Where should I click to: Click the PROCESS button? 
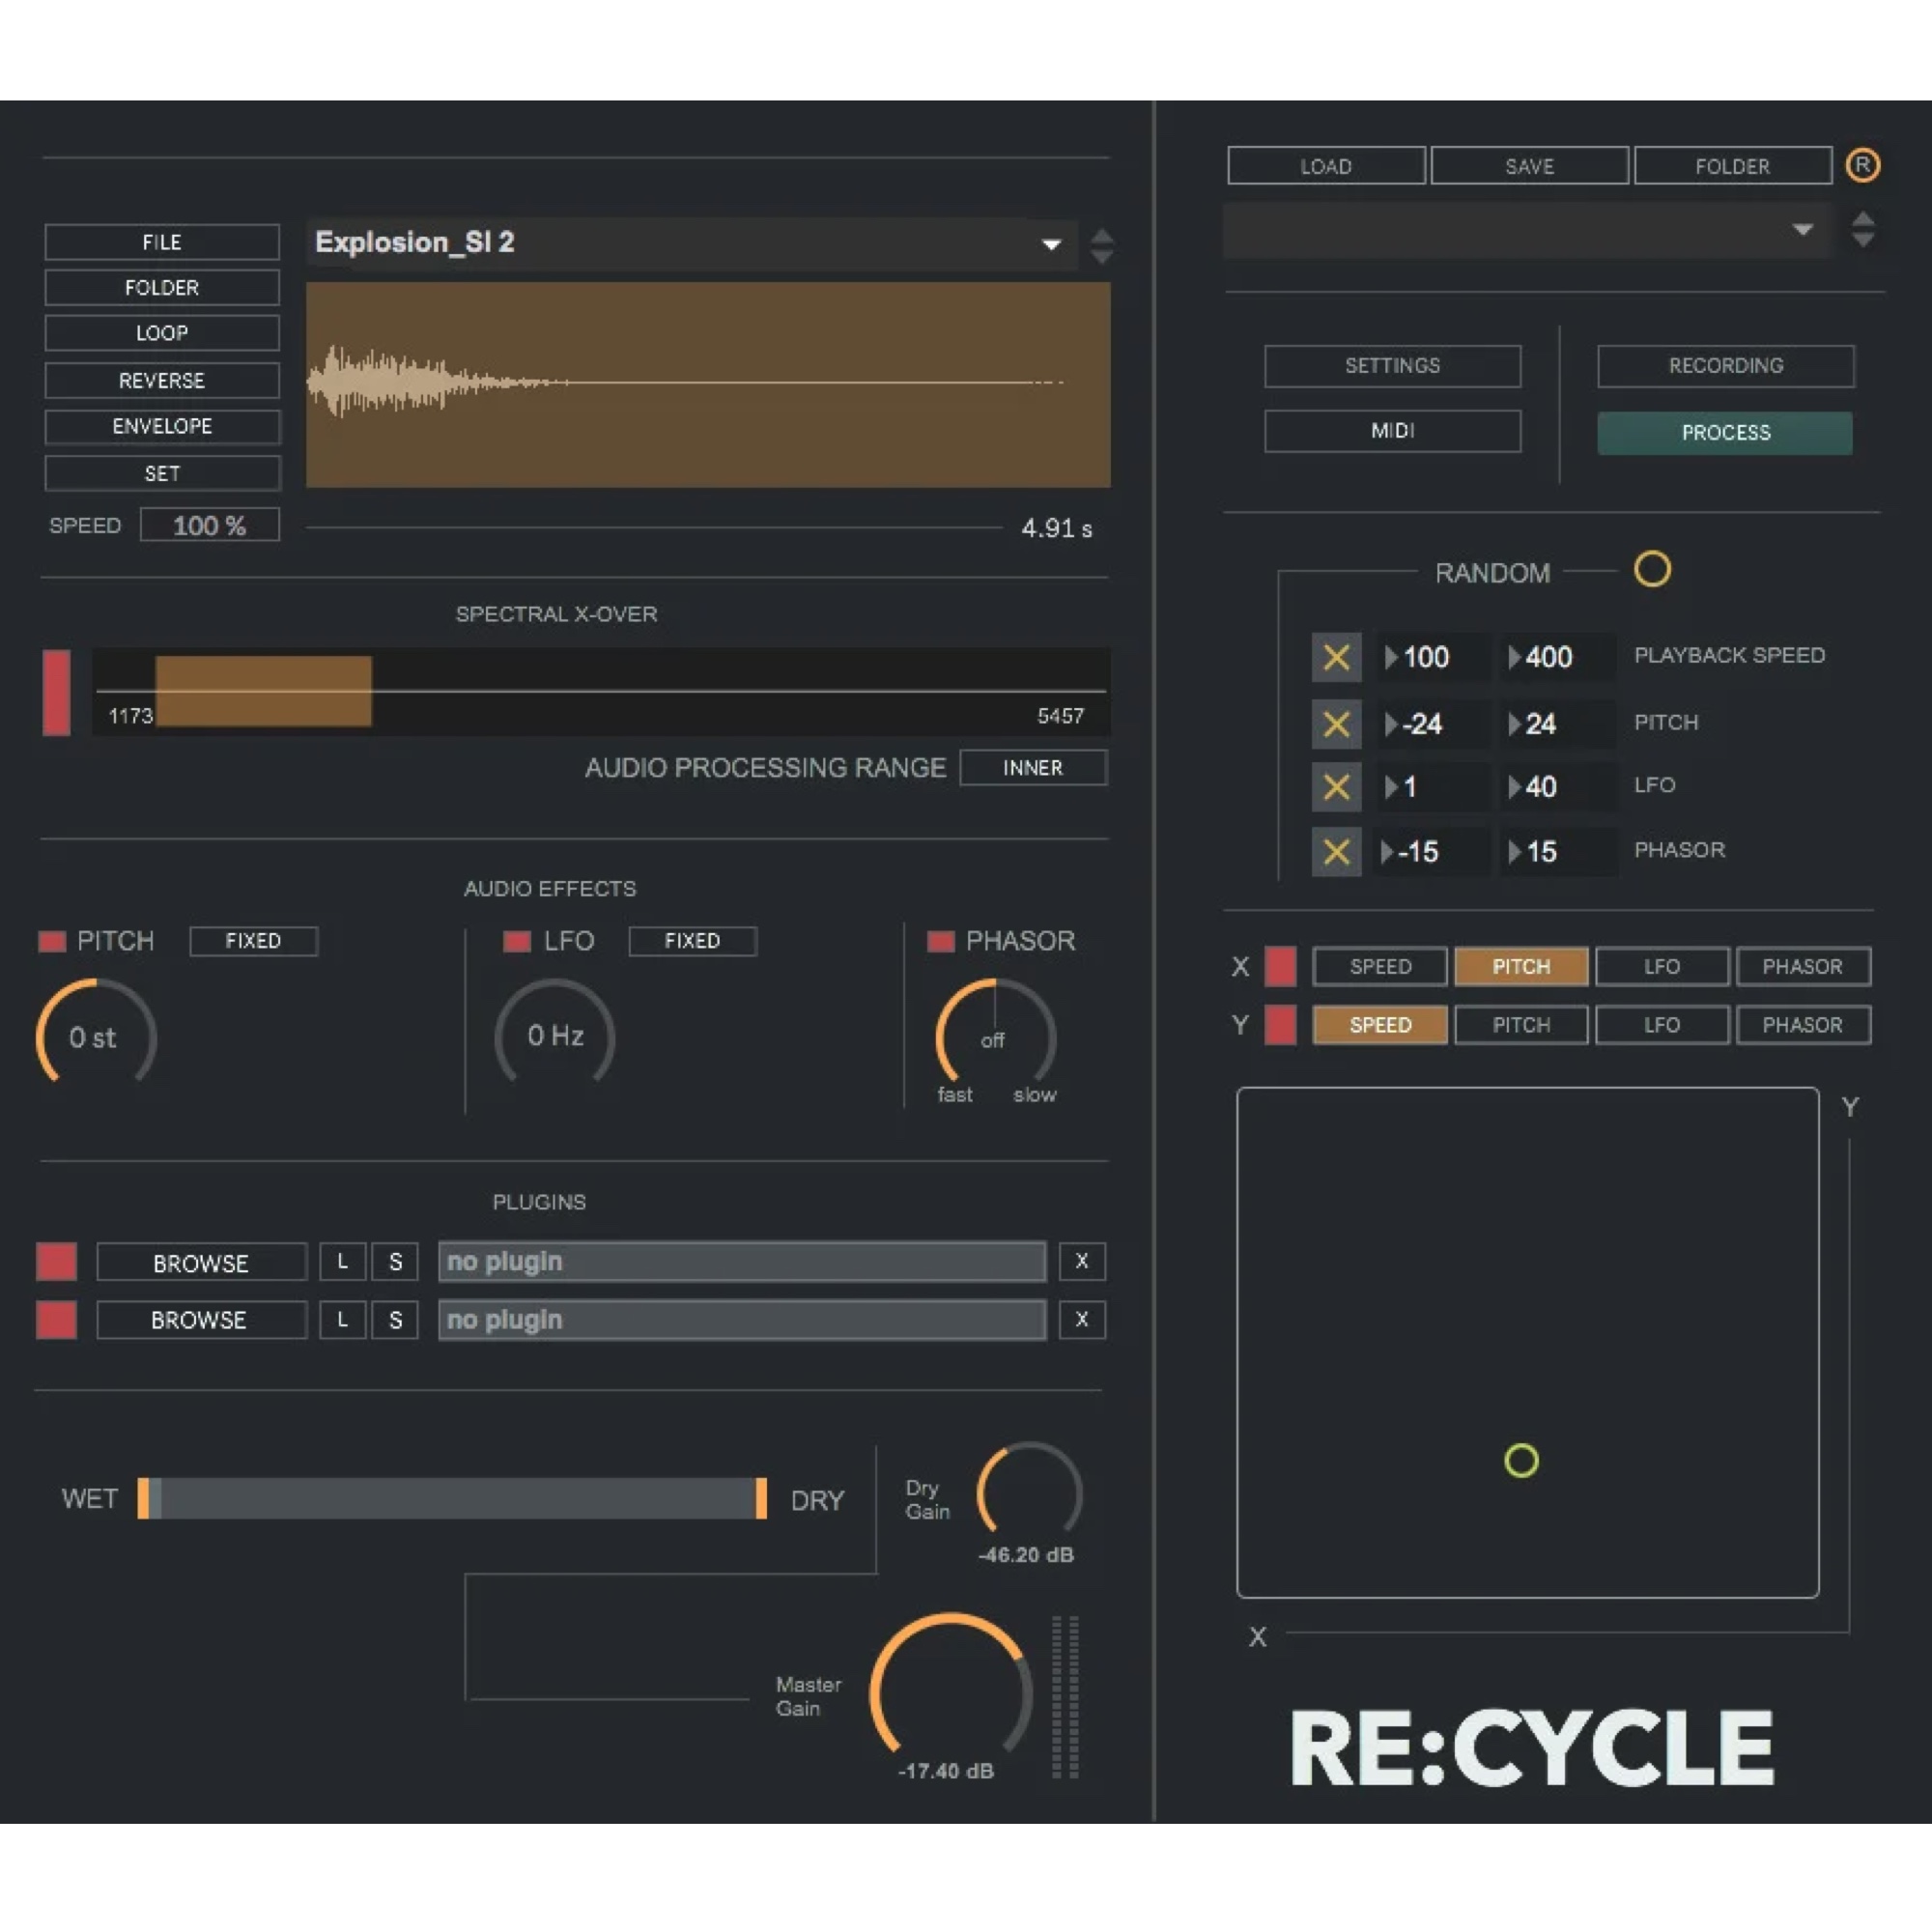pos(1725,433)
